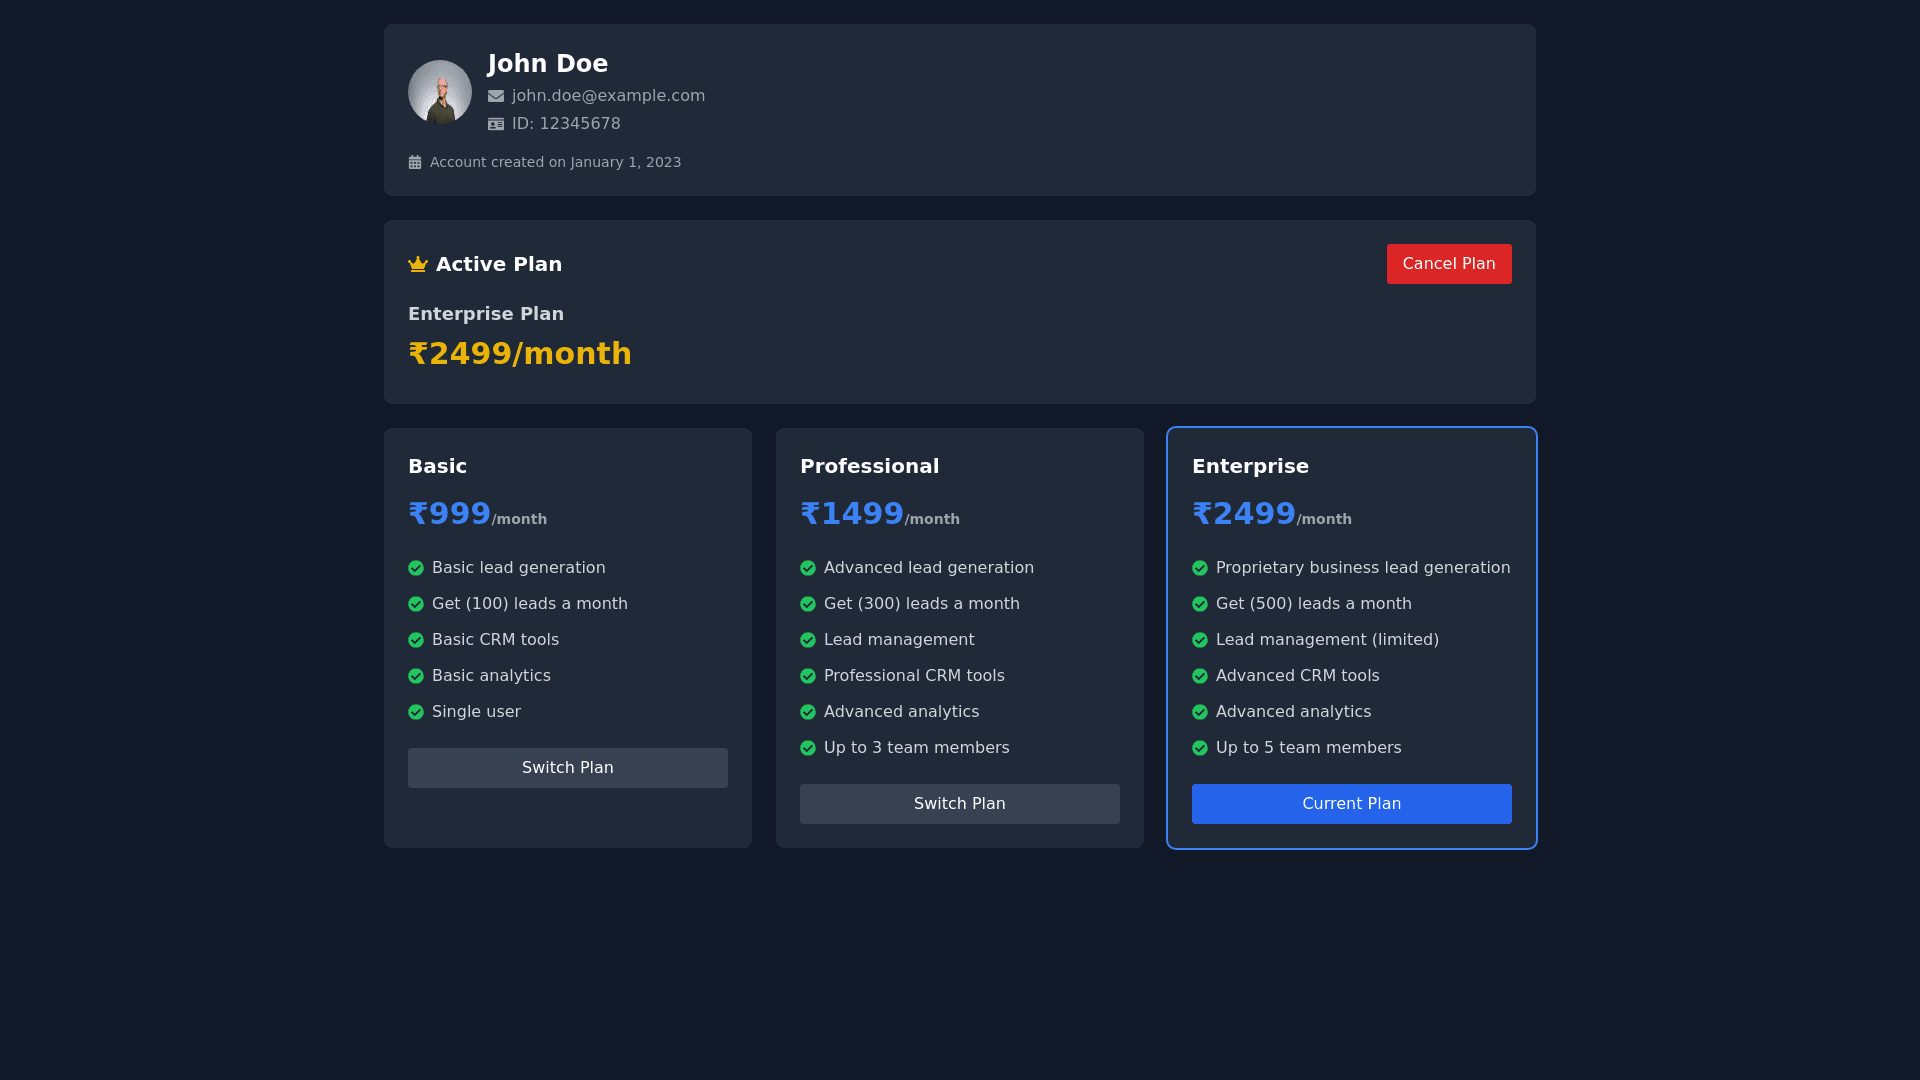Click the Enterprise Plan price ₹2499/month
The height and width of the screenshot is (1080, 1920).
pyautogui.click(x=520, y=353)
